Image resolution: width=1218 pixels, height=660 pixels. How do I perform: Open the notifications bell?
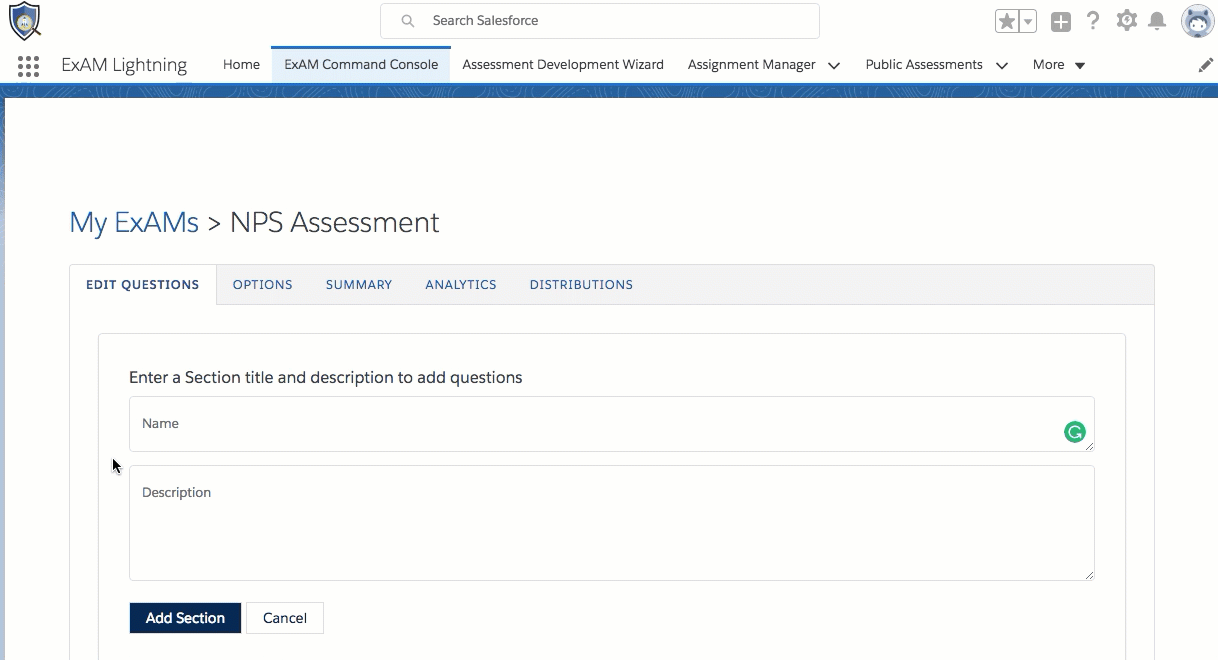1157,21
